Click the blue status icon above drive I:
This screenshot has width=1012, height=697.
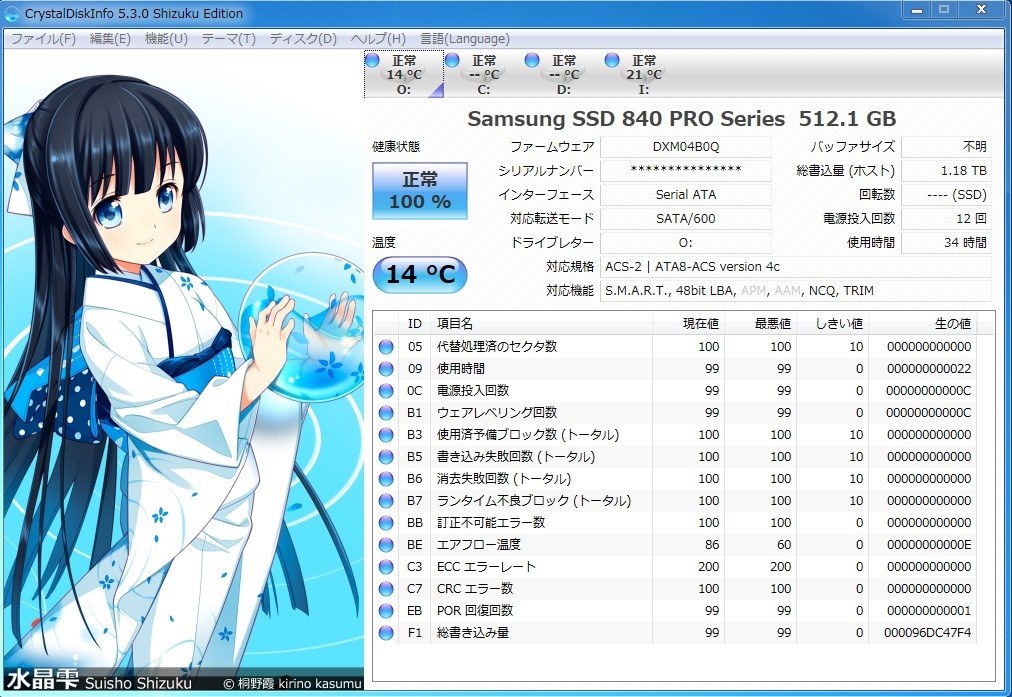tap(614, 61)
